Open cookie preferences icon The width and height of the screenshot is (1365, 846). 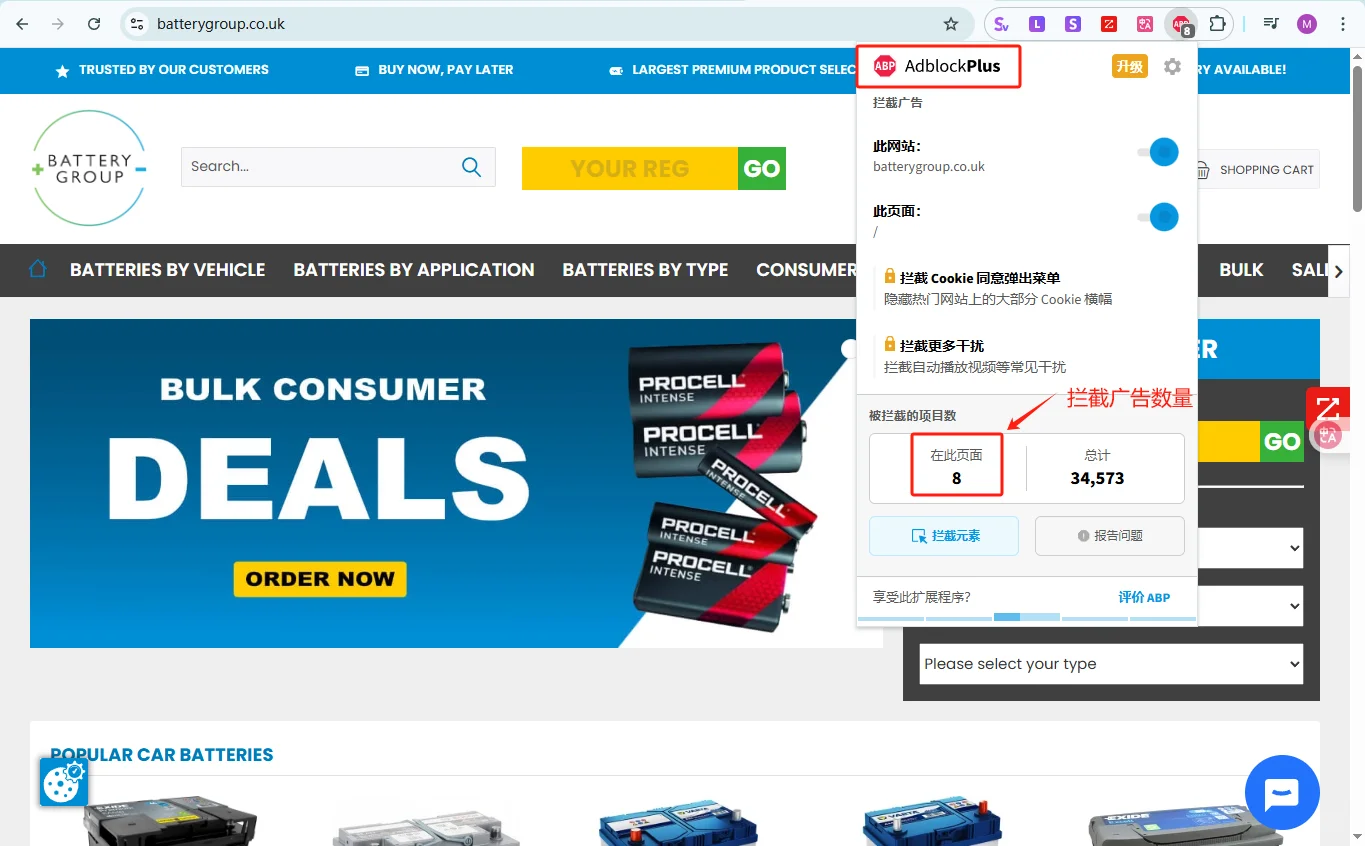(x=63, y=782)
